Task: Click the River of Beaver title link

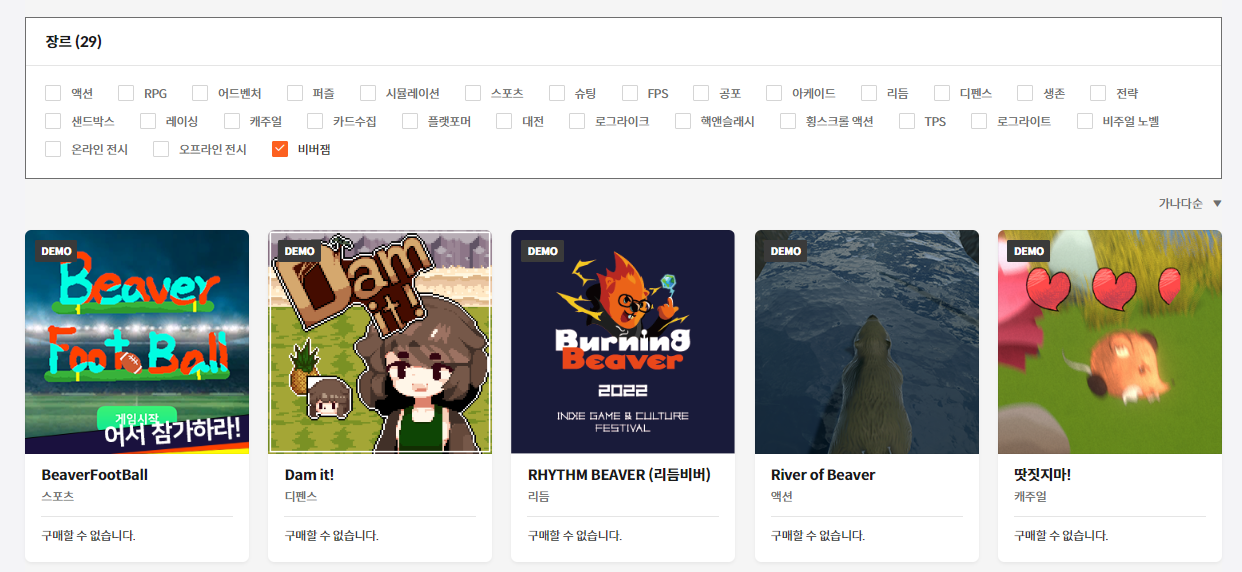Action: click(822, 475)
